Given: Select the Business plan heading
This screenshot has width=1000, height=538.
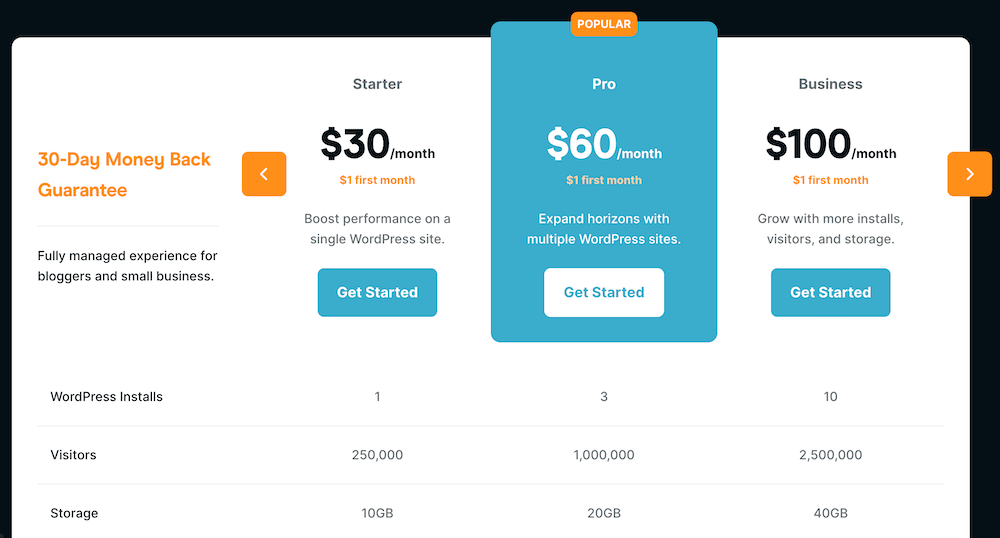Looking at the screenshot, I should pyautogui.click(x=830, y=84).
